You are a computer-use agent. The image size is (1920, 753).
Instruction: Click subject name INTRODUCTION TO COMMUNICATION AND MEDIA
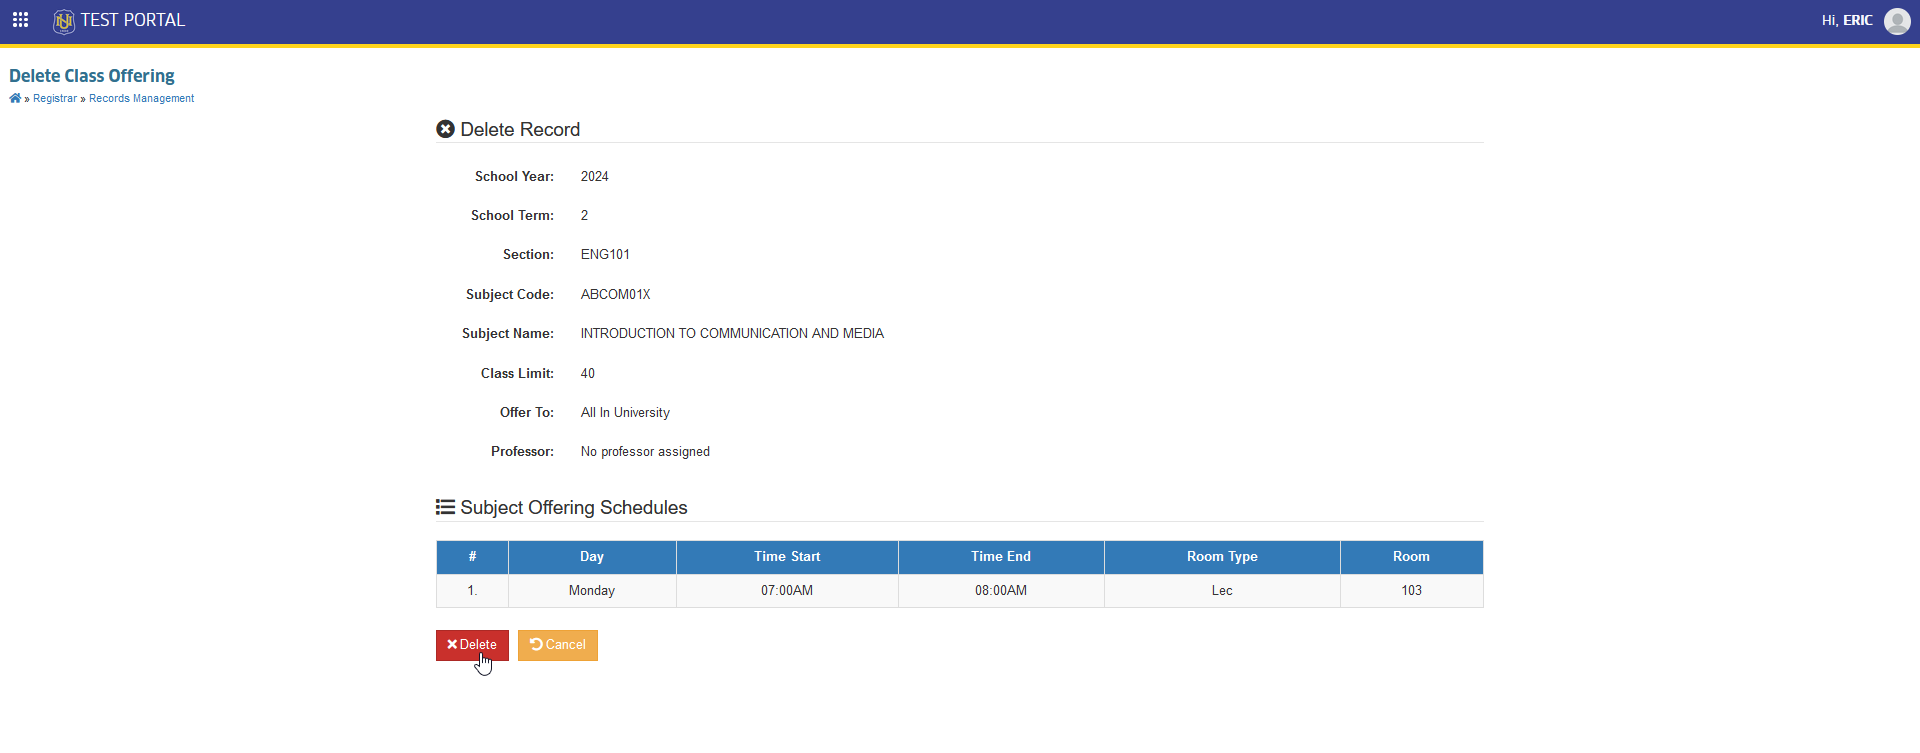732,333
